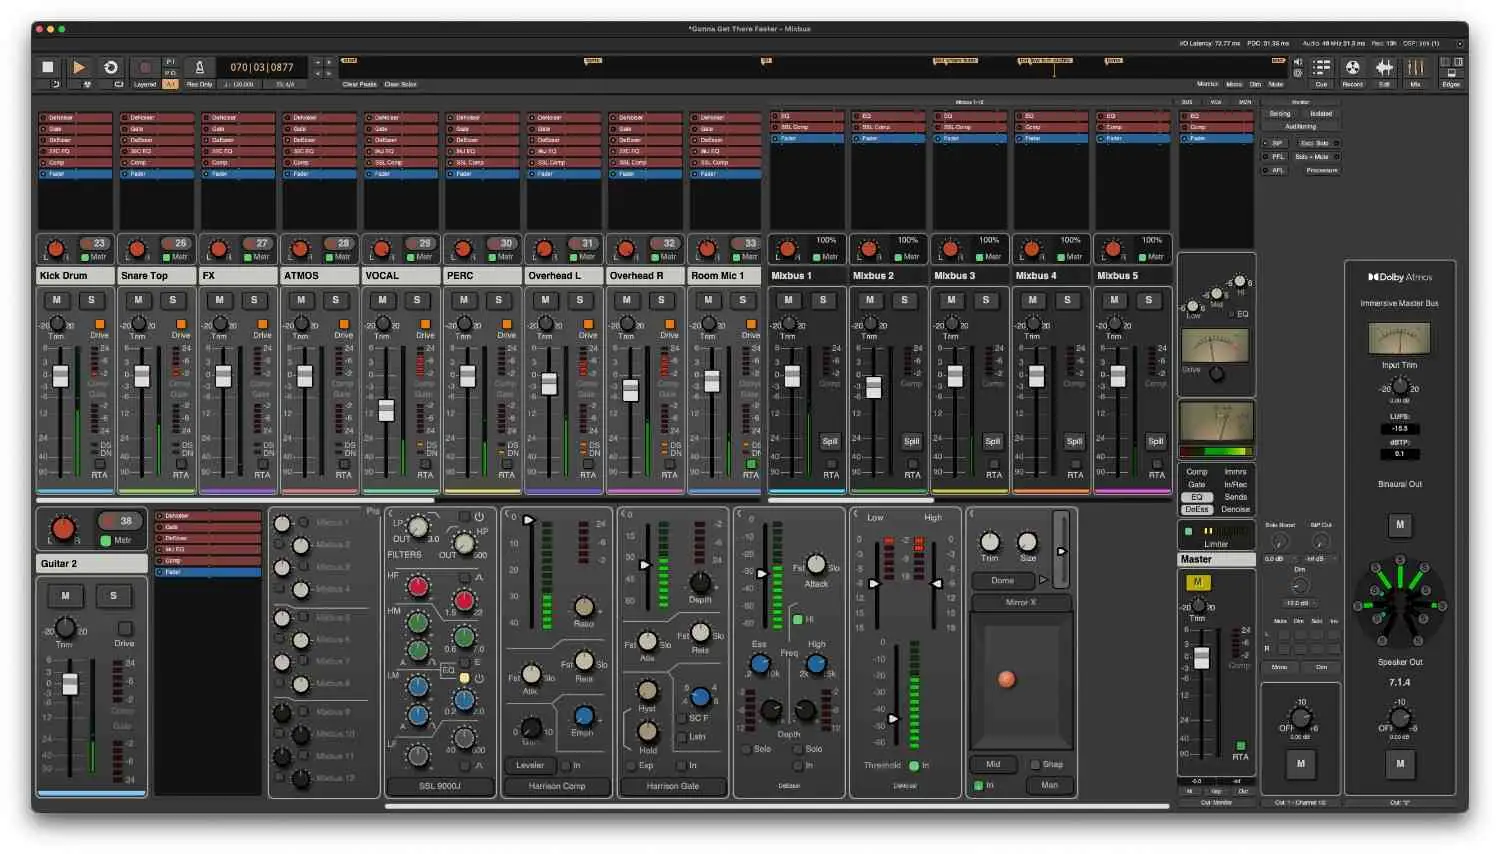This screenshot has height=854, width=1500.
Task: Open the Dome panner shape dropdown
Action: coord(1003,580)
